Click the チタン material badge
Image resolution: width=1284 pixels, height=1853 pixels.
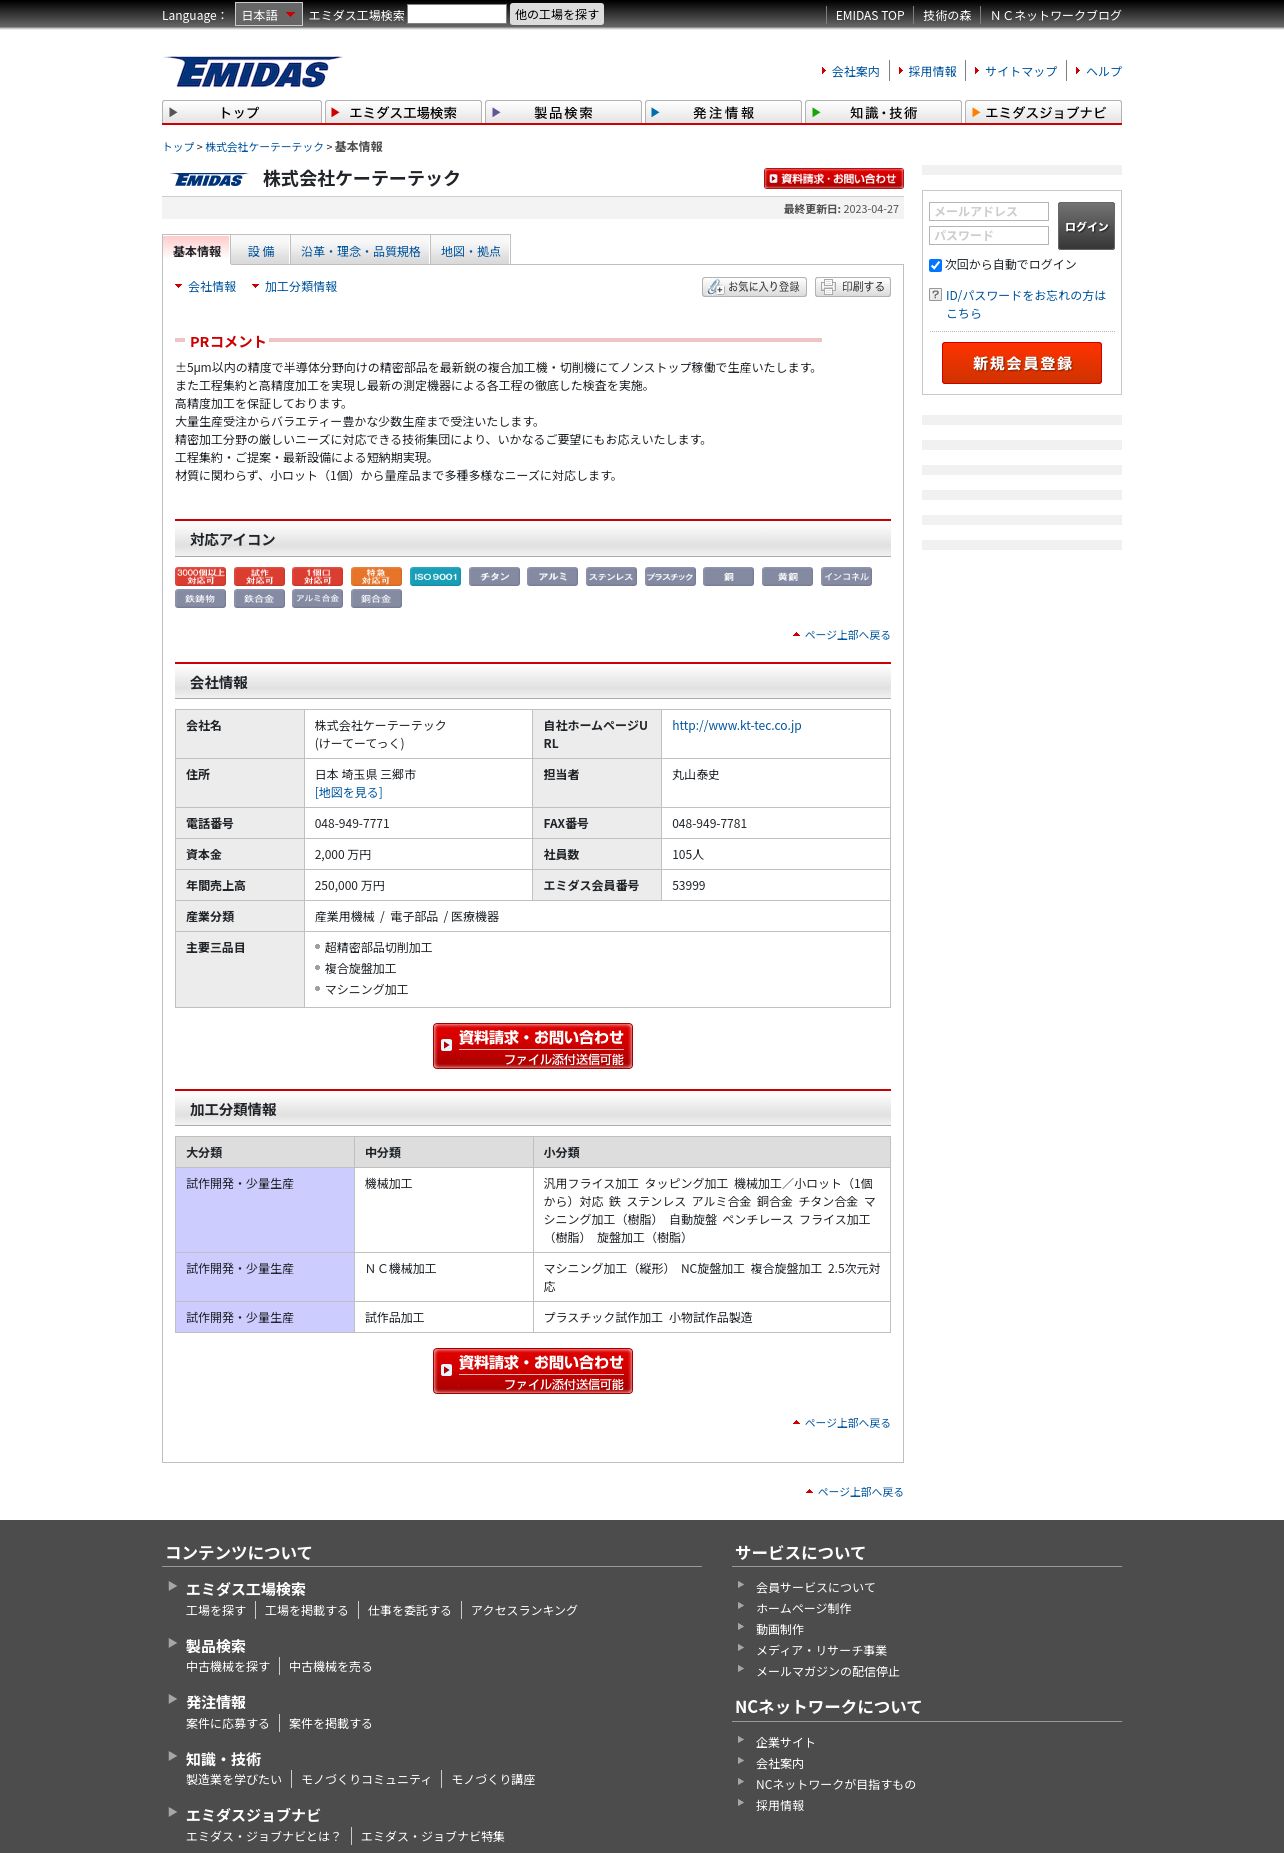click(494, 577)
